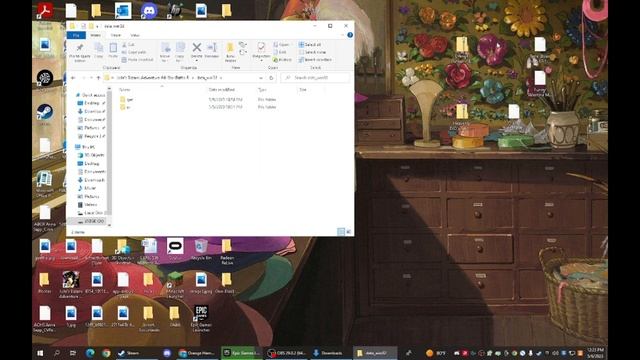The width and height of the screenshot is (640, 360).
Task: Click the Adobe Acrobat desktop icon
Action: pos(44,10)
